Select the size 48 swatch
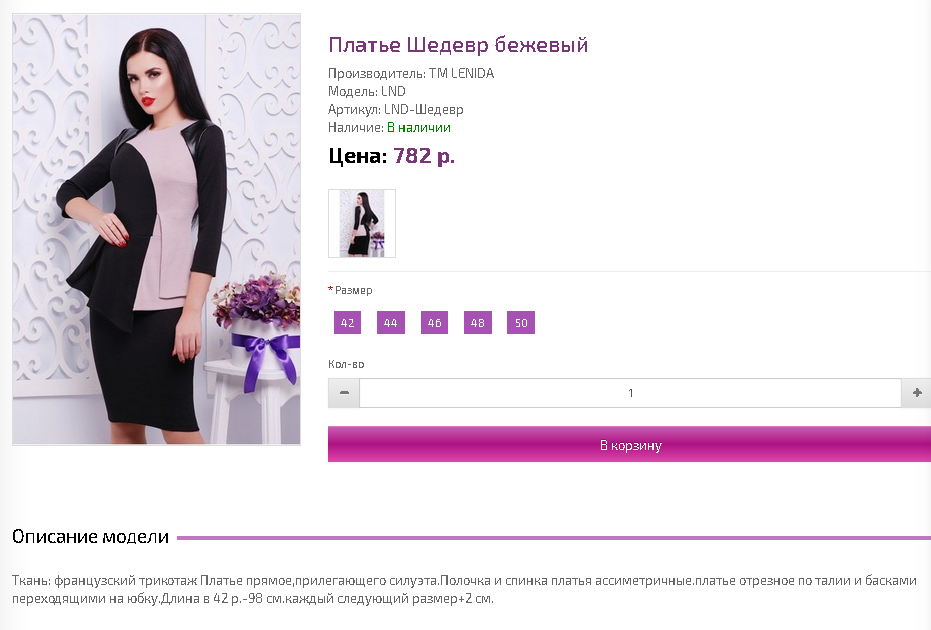 pyautogui.click(x=478, y=323)
